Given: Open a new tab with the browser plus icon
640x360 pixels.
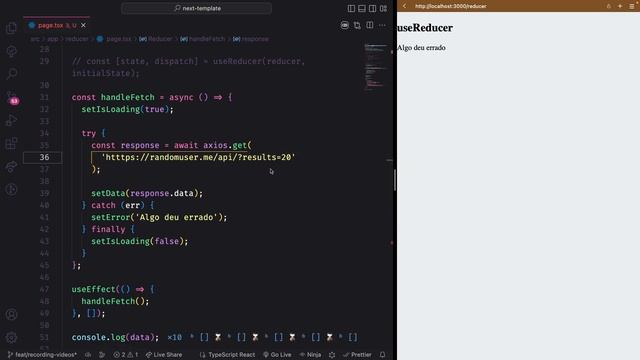Looking at the screenshot, I should (620, 6).
